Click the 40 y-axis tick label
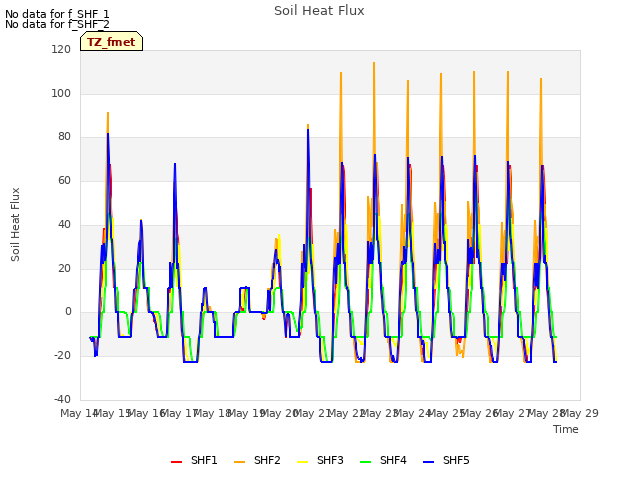 tap(64, 224)
